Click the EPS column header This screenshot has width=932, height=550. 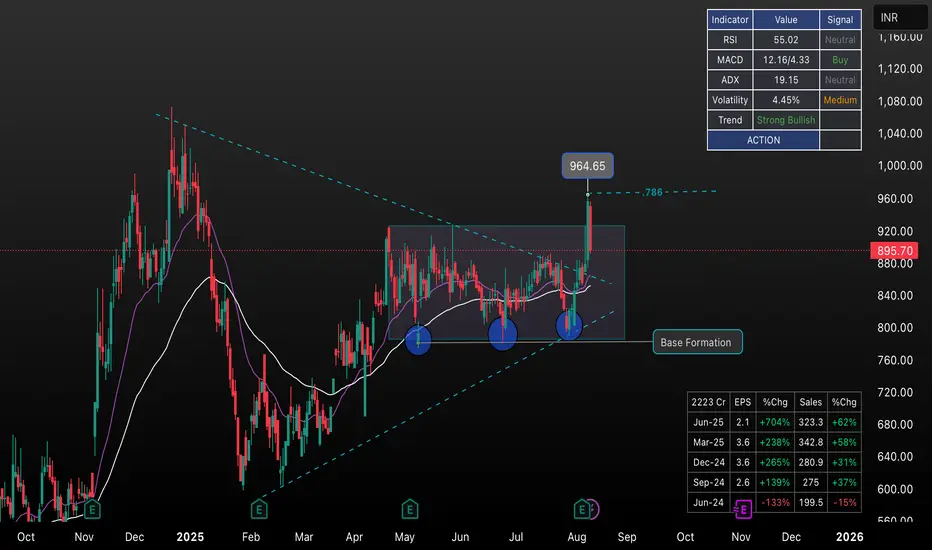click(x=742, y=403)
